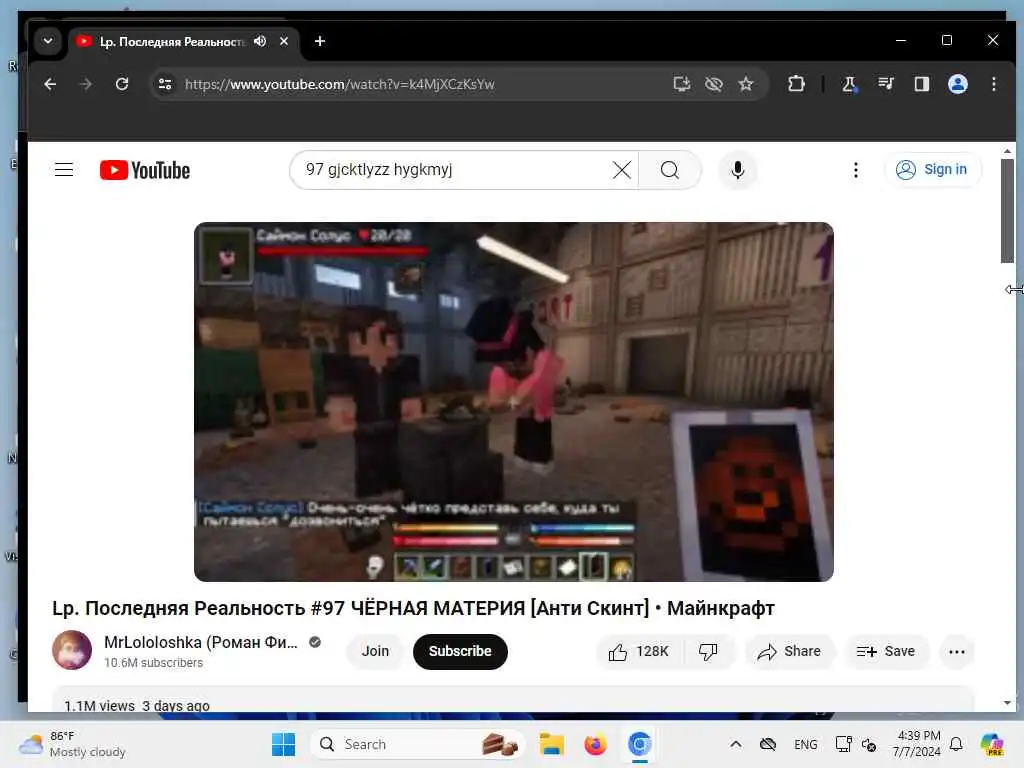Go forward to next page

click(x=86, y=84)
